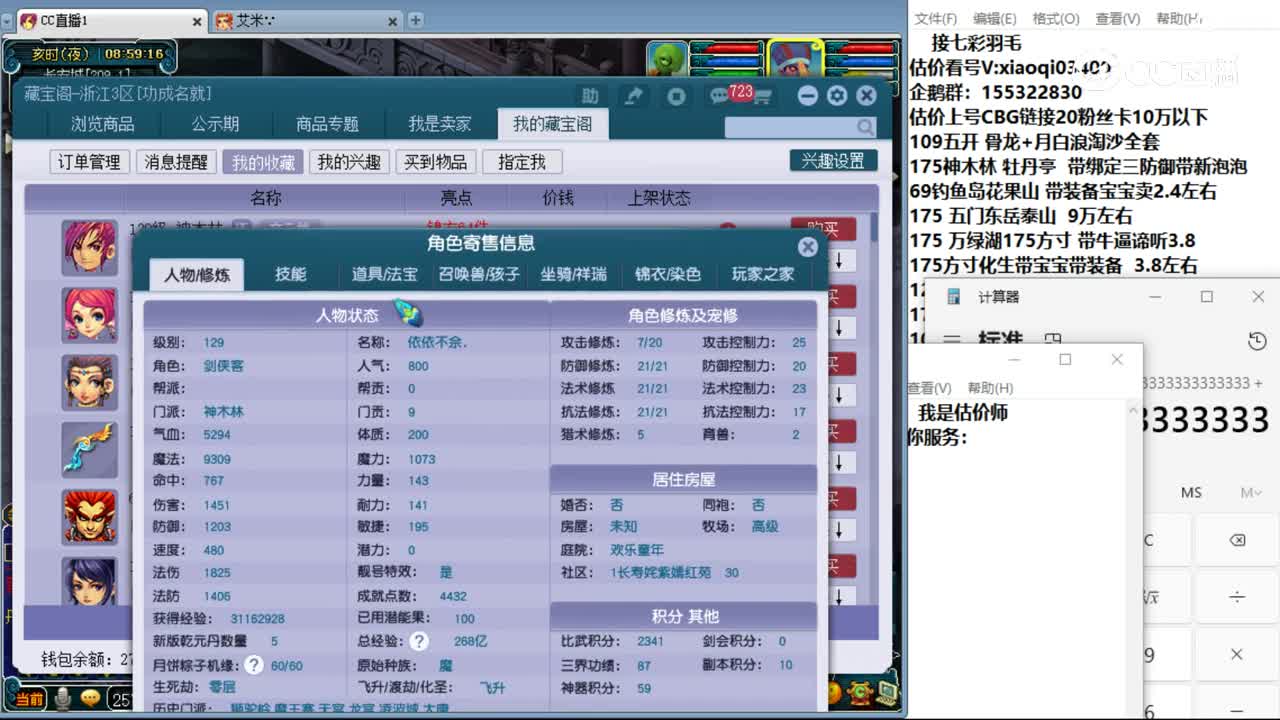Open the chat messages icon showing 723 unread

click(719, 93)
